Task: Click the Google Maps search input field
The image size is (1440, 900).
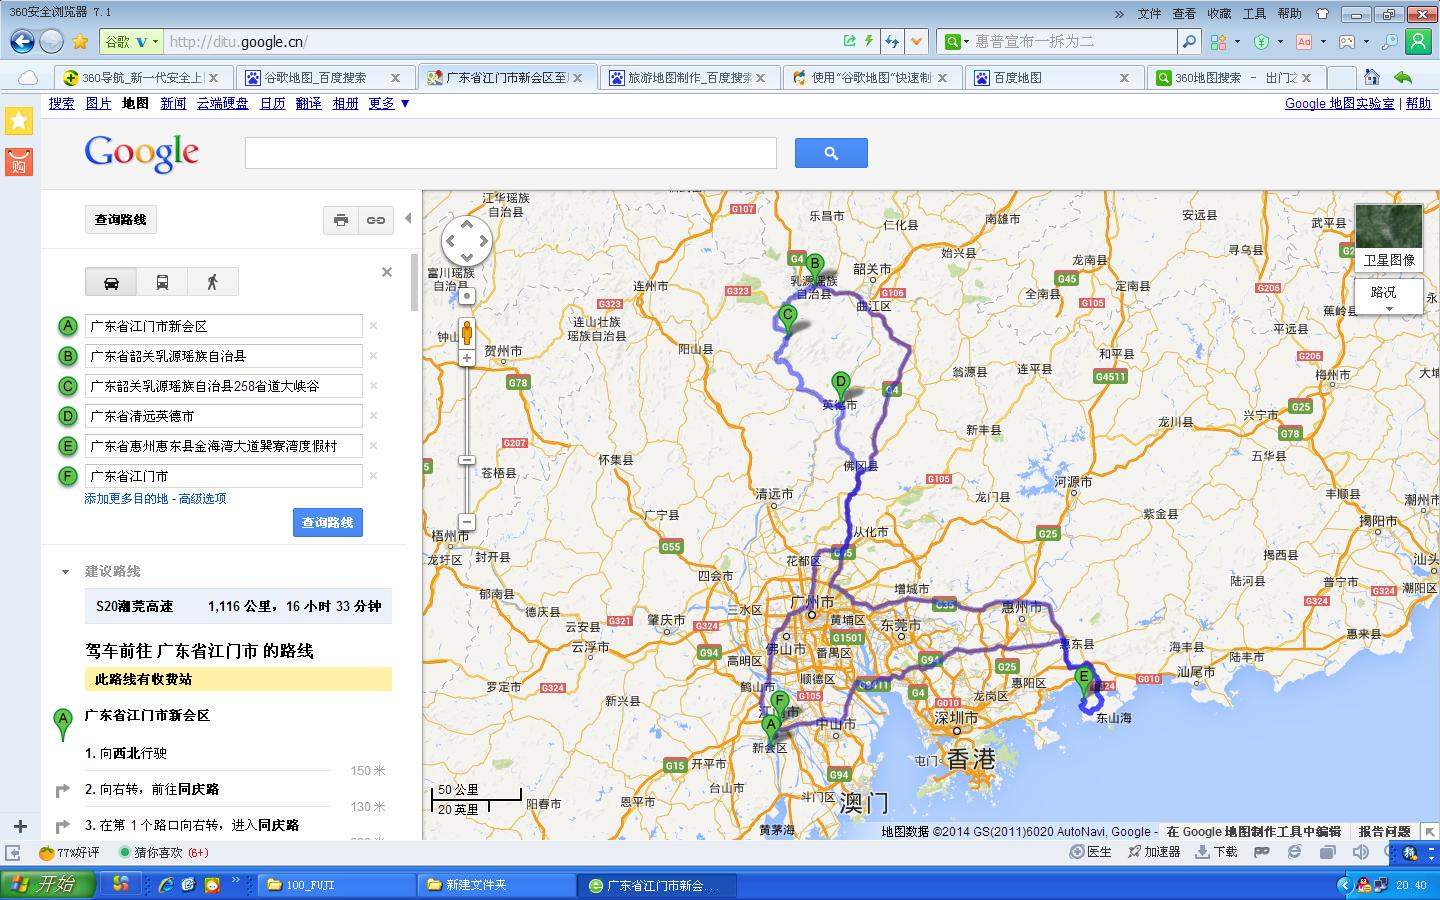Action: 511,153
